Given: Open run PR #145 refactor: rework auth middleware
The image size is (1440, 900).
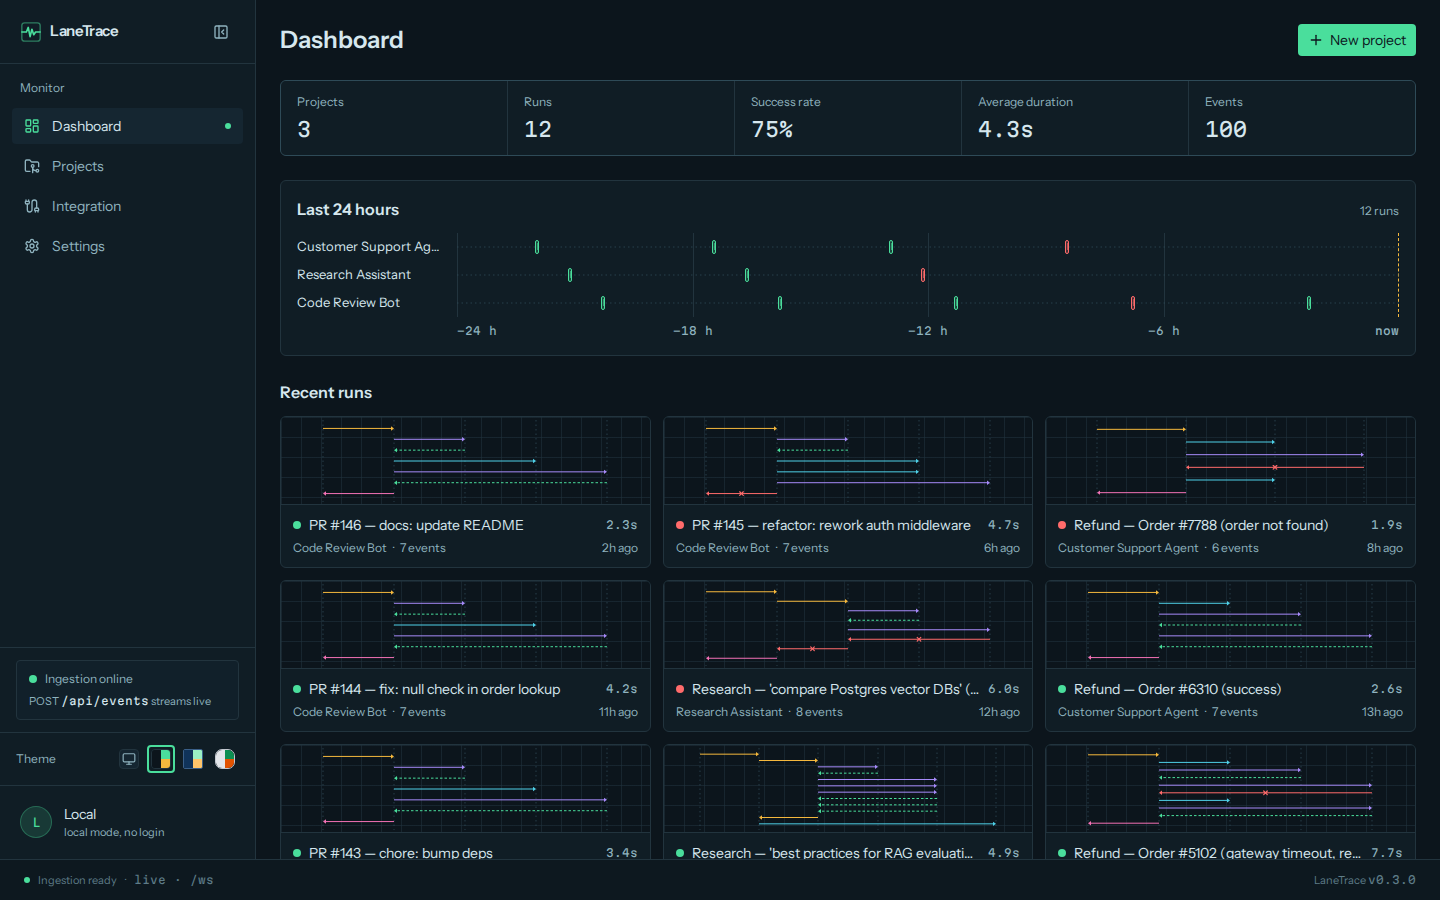Looking at the screenshot, I should 848,492.
